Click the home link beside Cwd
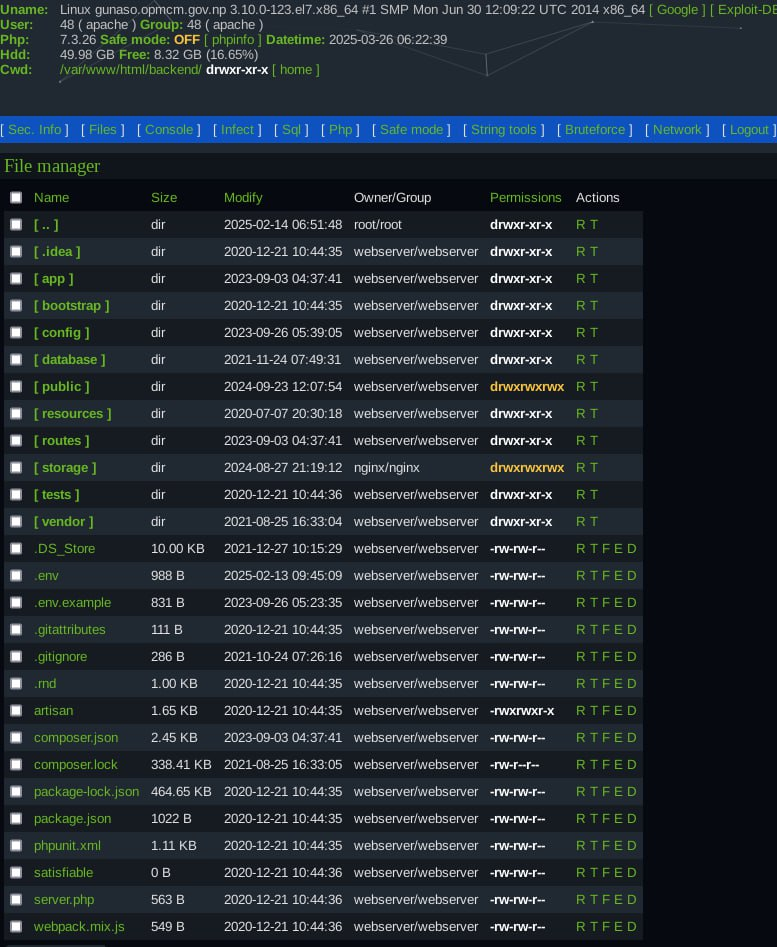The image size is (777, 947). (x=296, y=69)
